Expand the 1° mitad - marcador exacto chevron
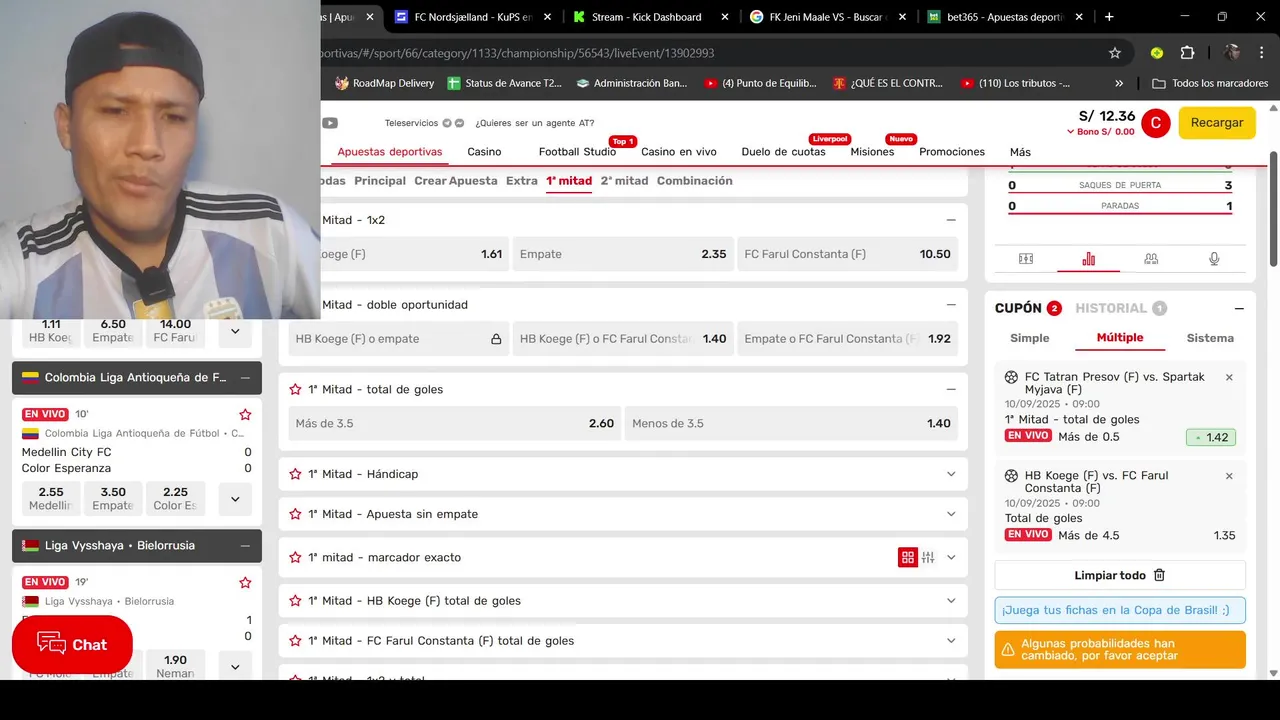This screenshot has width=1280, height=720. click(x=951, y=558)
